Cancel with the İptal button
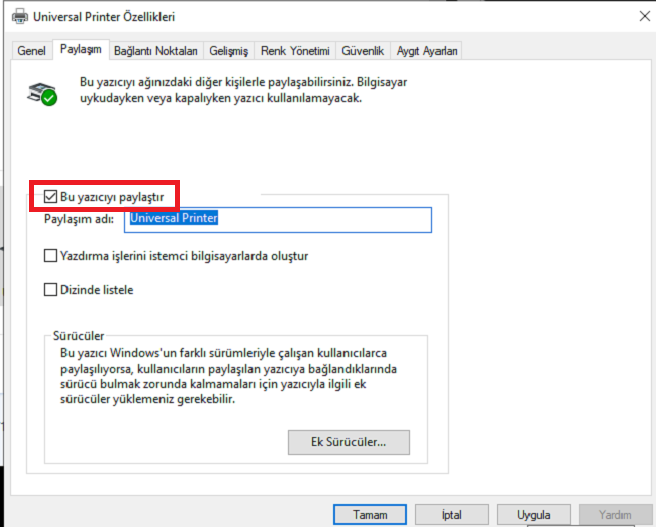The image size is (656, 527). point(451,515)
